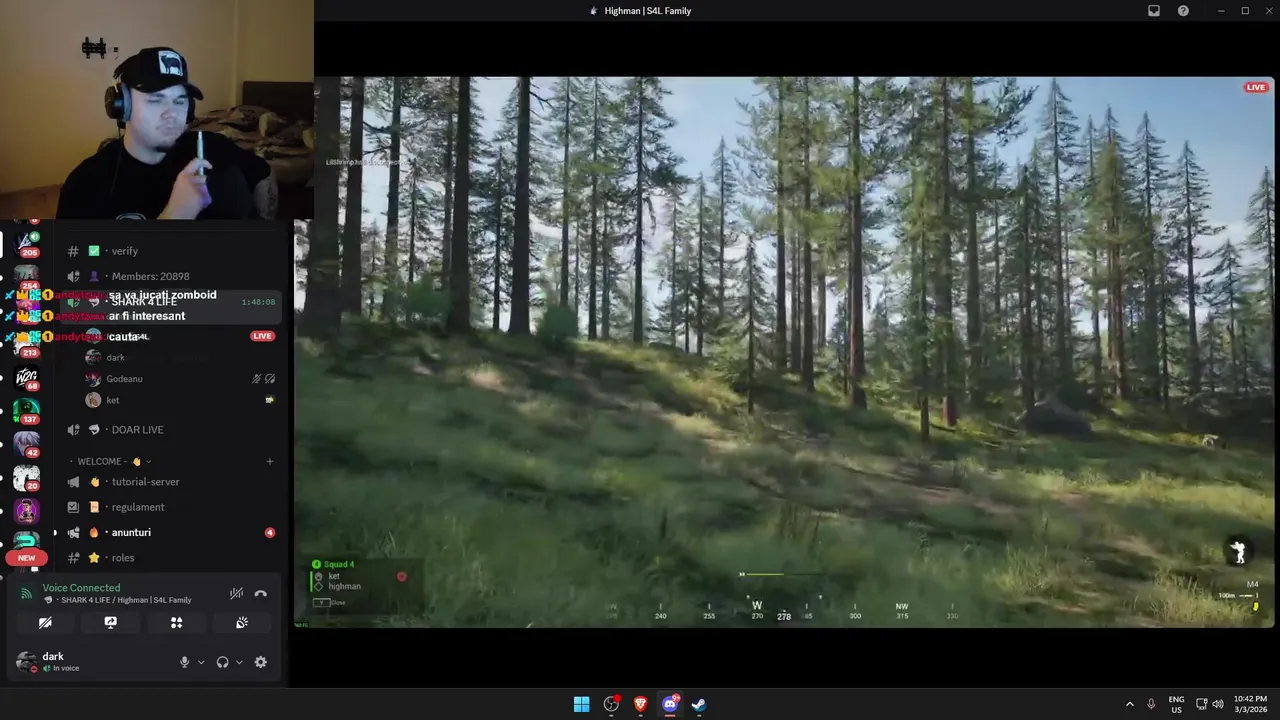Image resolution: width=1280 pixels, height=720 pixels.
Task: Show voice connection quality icon details
Action: point(26,594)
